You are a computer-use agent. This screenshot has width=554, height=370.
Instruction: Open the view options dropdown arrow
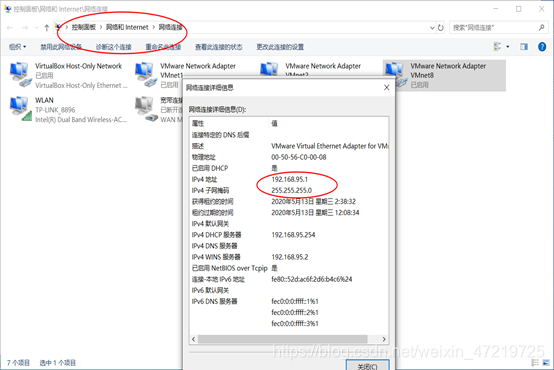508,47
